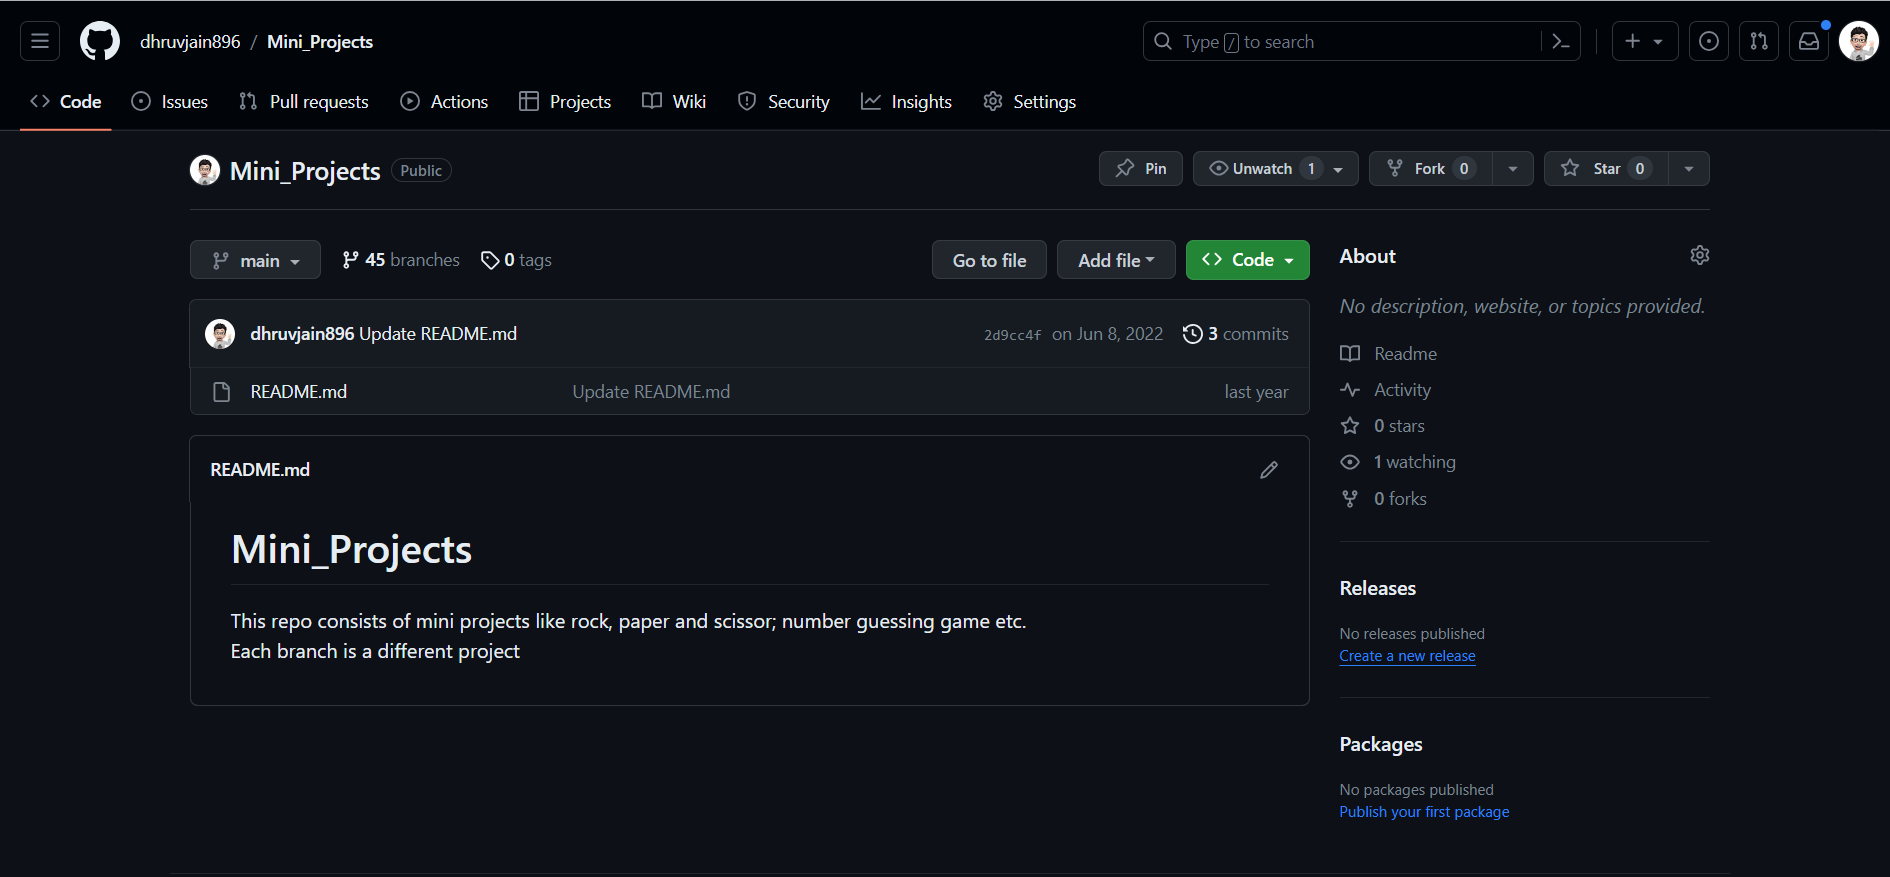This screenshot has height=877, width=1890.
Task: Open the notifications inbox icon
Action: (1809, 41)
